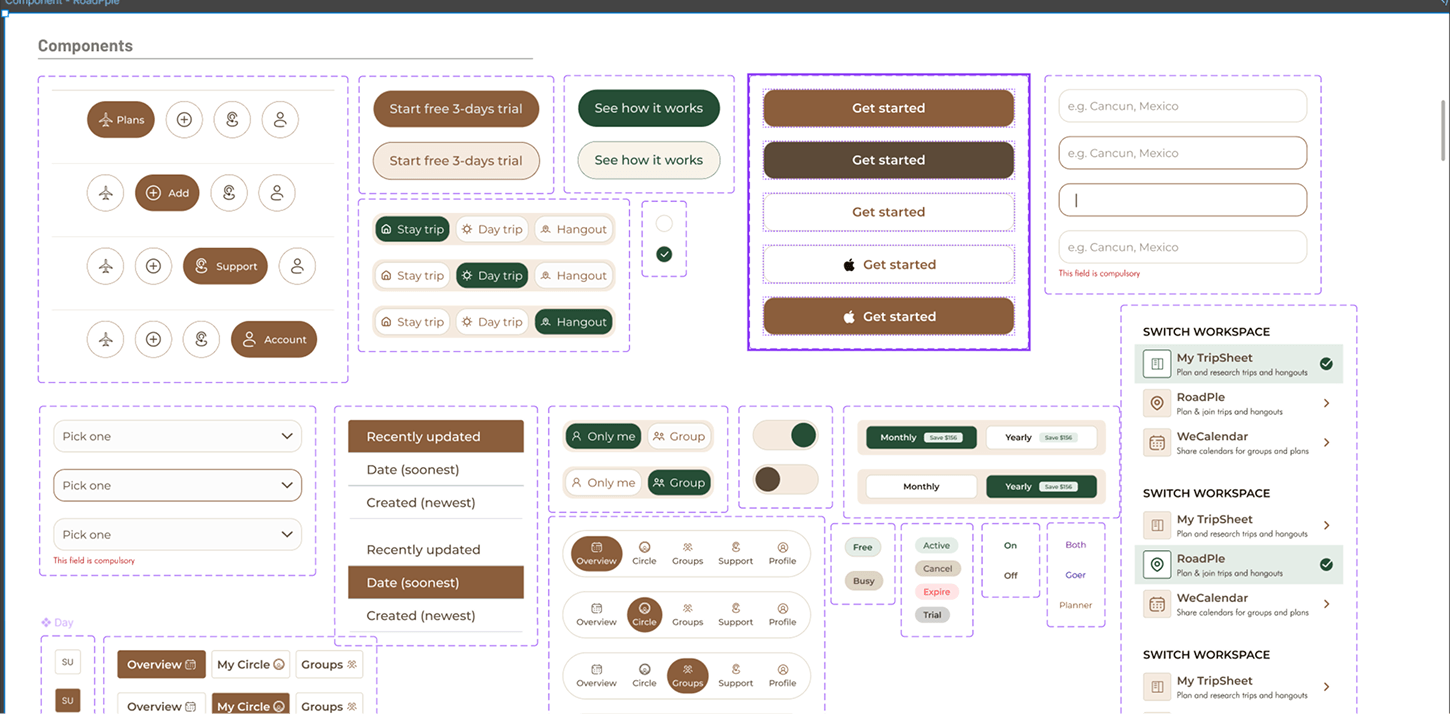Screen dimensions: 1450x714
Task: Click the chevron beside WeCalendar under the highlighted RoadPle
Action: [1326, 604]
